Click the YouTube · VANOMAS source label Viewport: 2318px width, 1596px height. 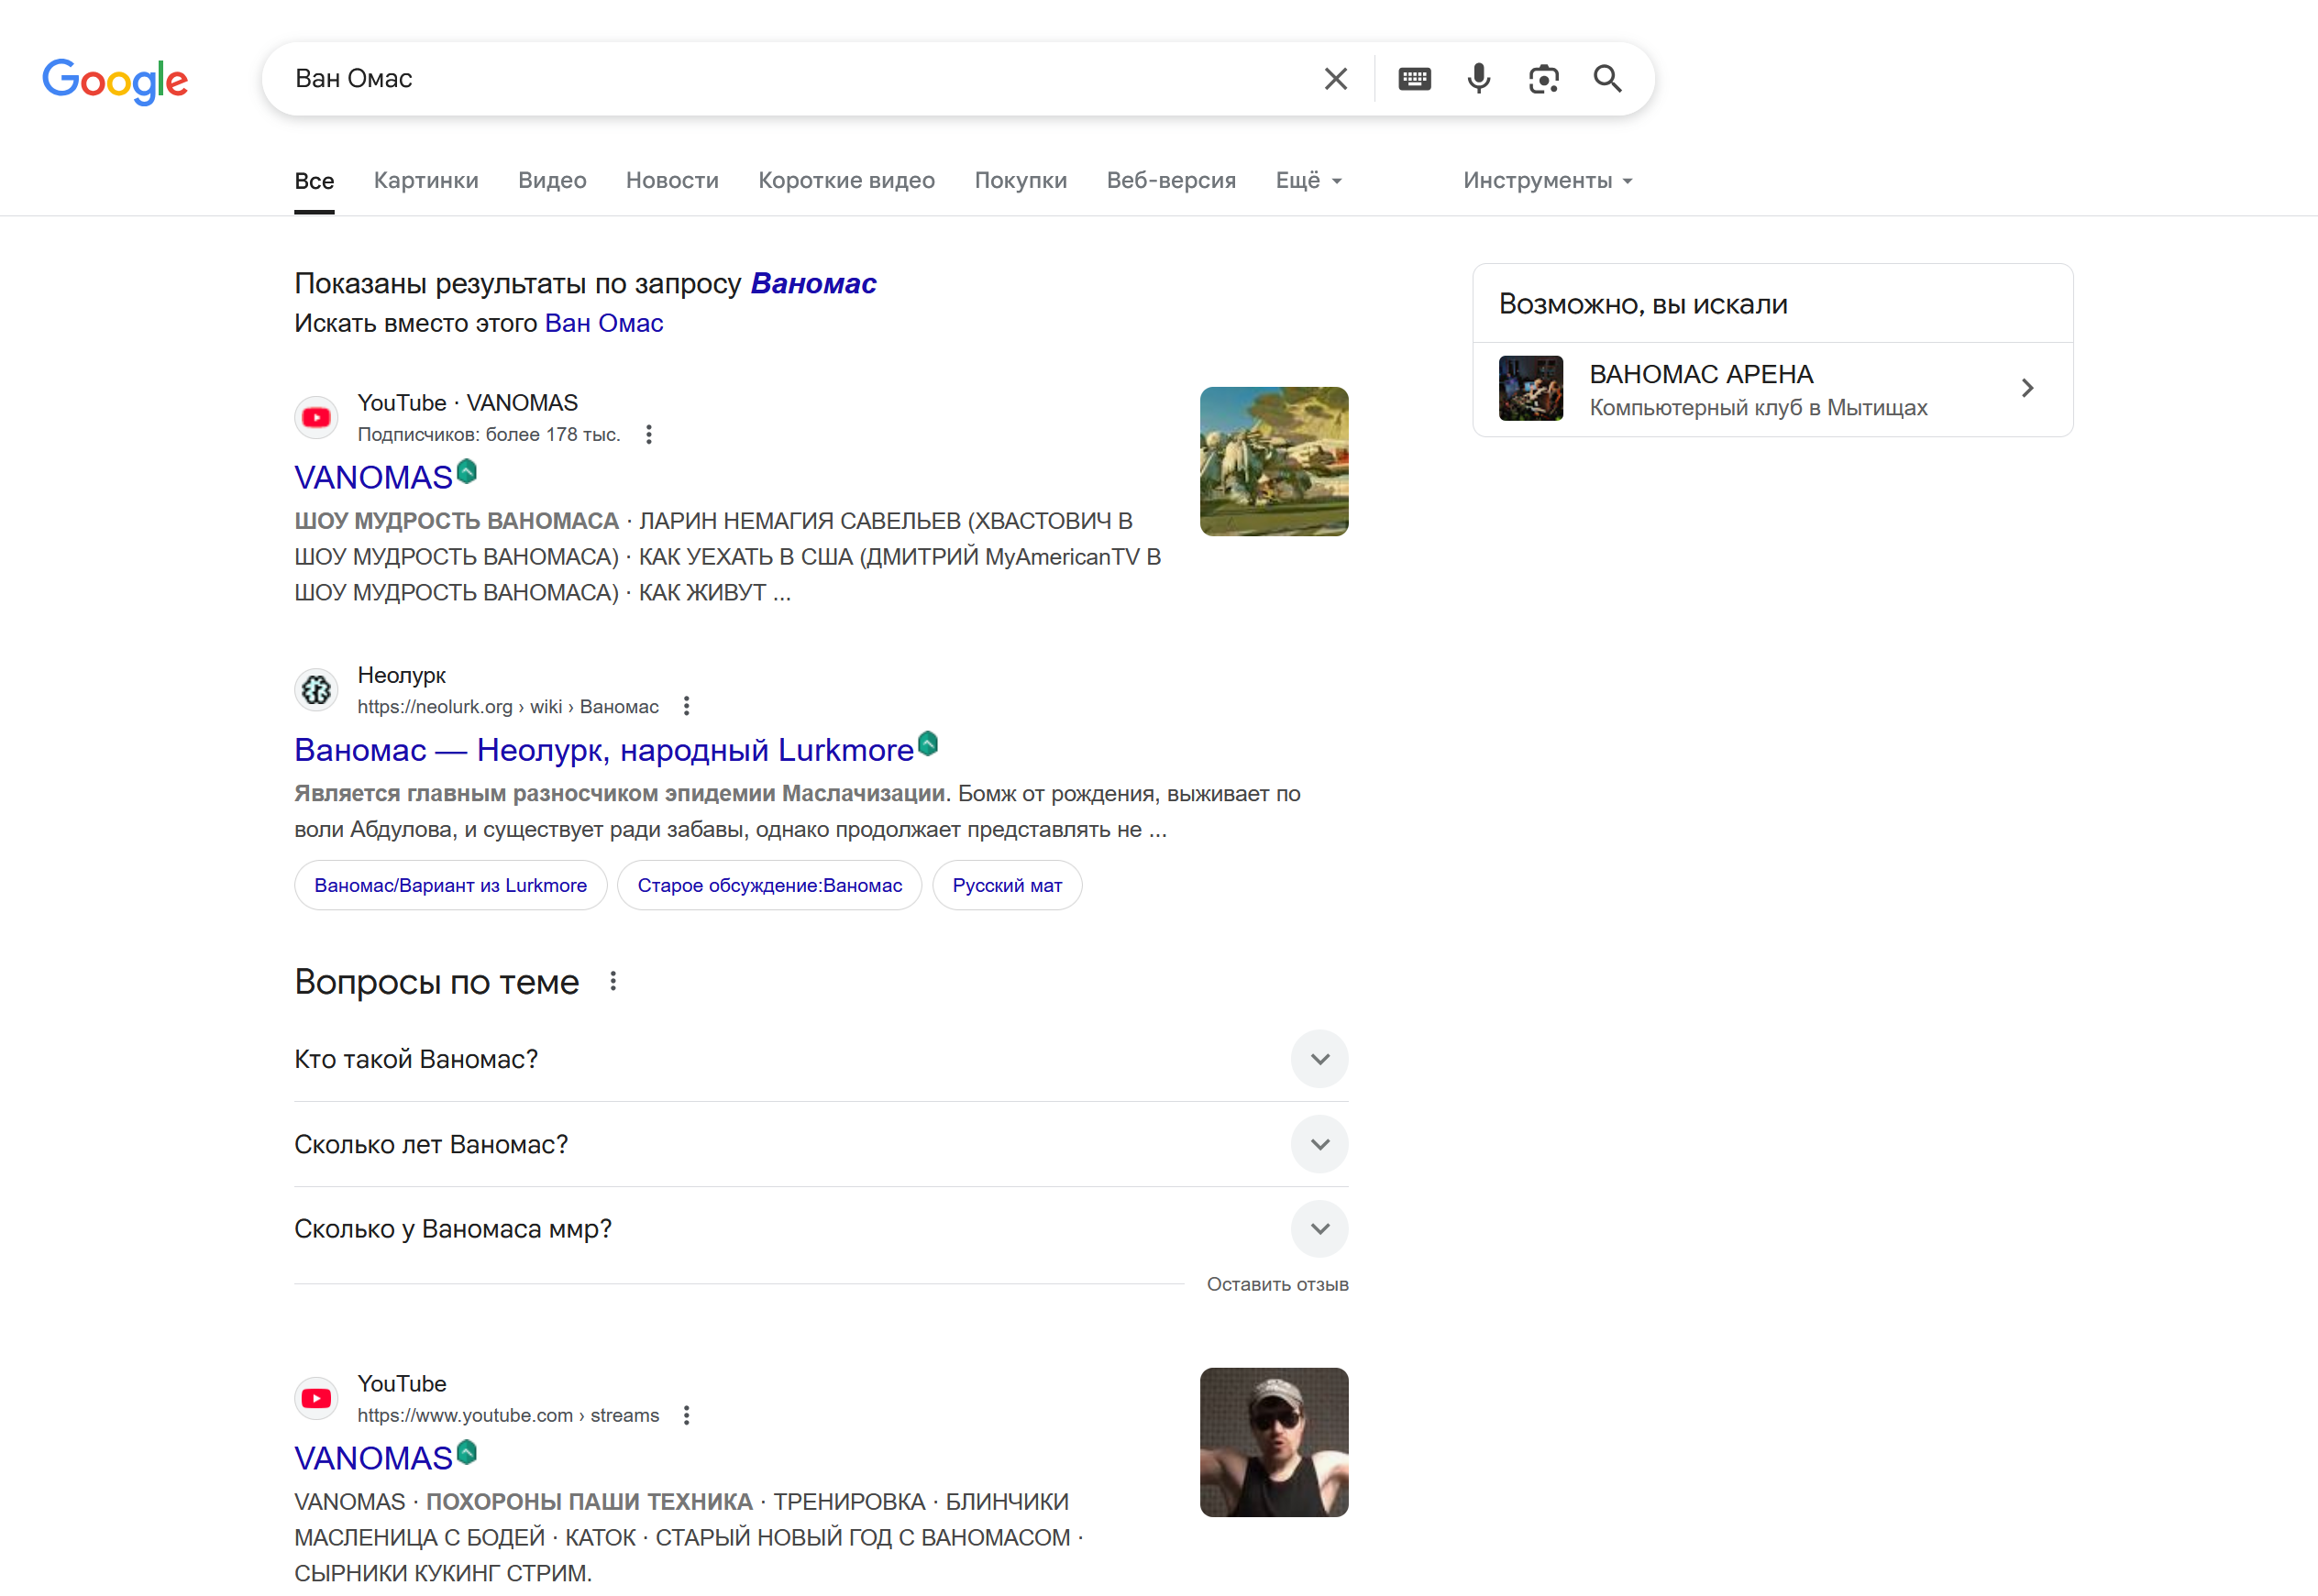click(x=468, y=403)
